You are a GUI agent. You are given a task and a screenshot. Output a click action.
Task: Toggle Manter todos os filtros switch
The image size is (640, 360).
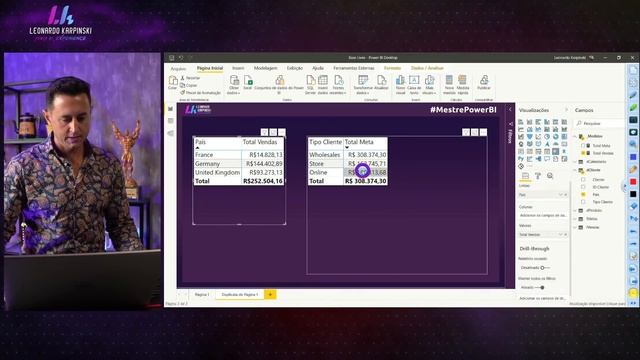[x=540, y=287]
